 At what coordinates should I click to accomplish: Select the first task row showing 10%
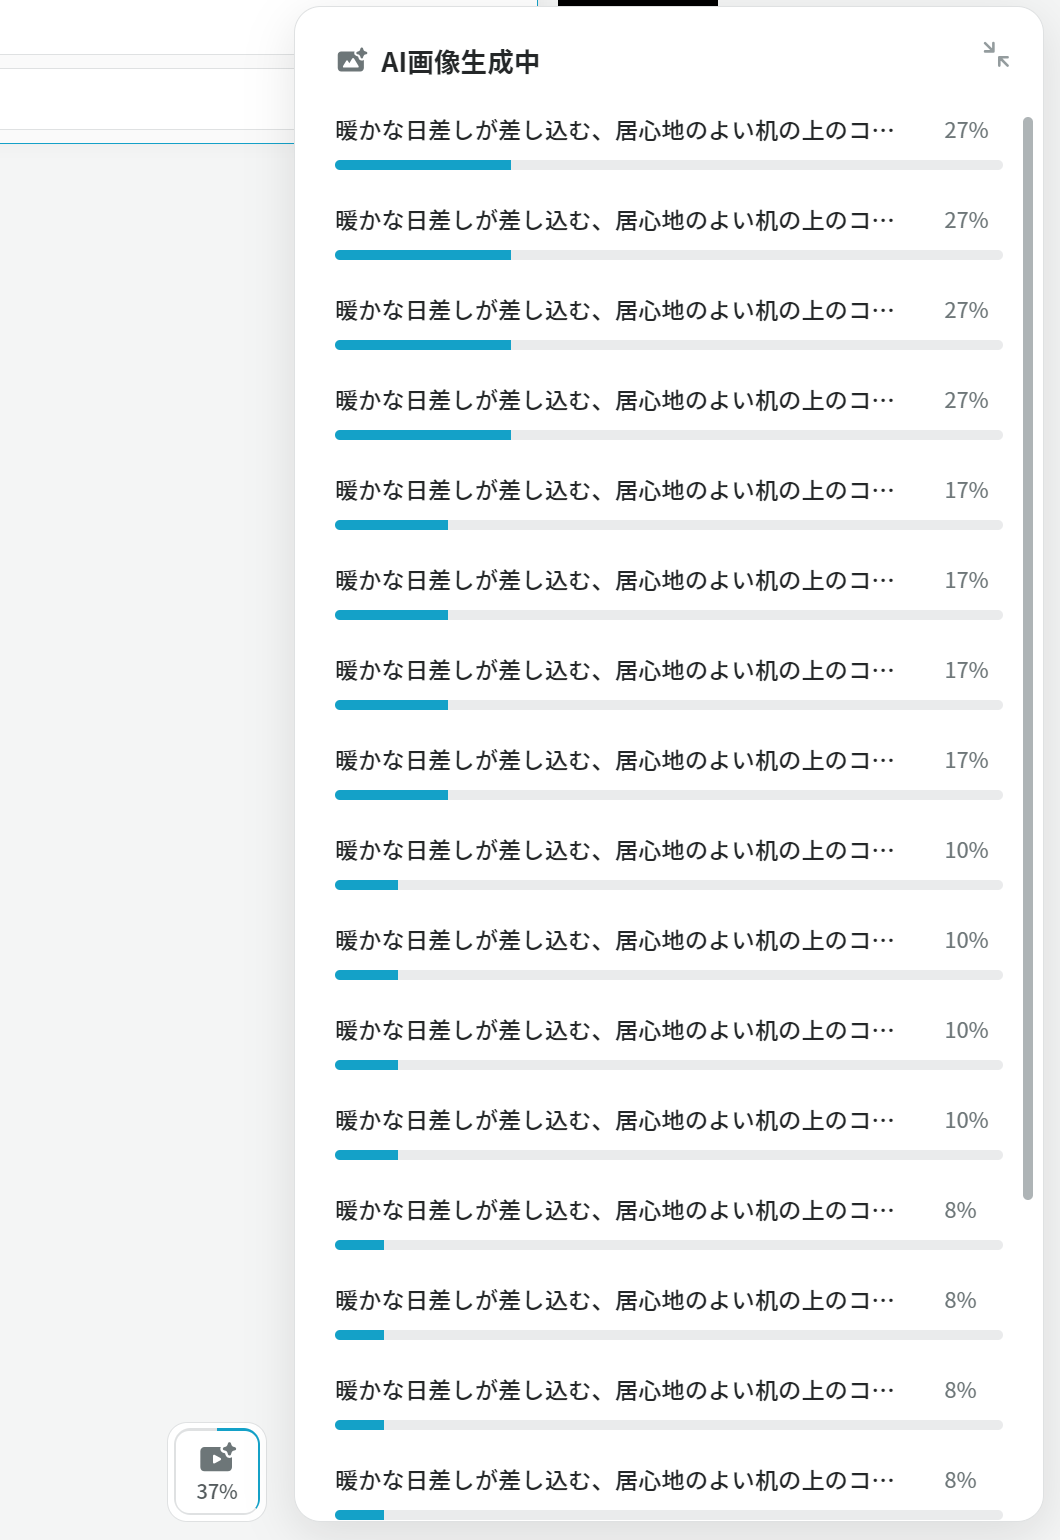pyautogui.click(x=668, y=865)
